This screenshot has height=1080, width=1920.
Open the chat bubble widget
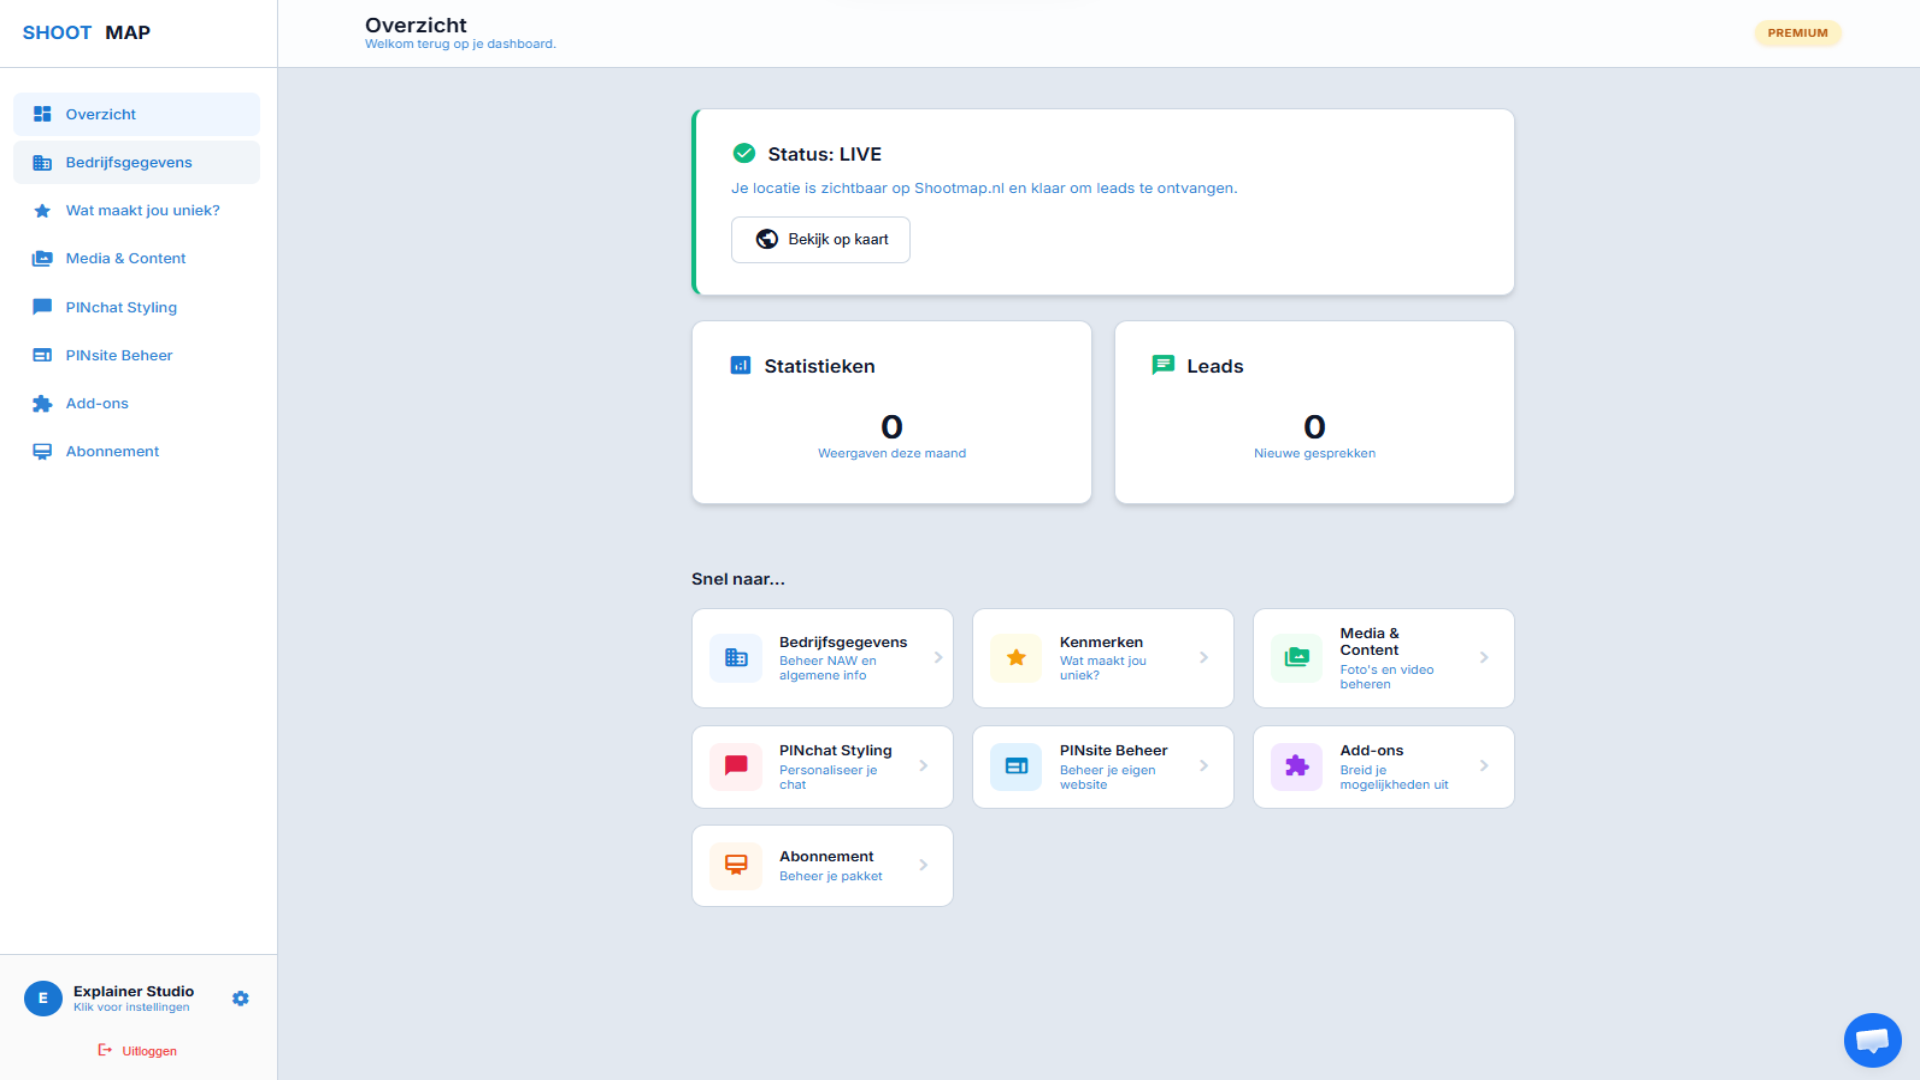coord(1872,1040)
